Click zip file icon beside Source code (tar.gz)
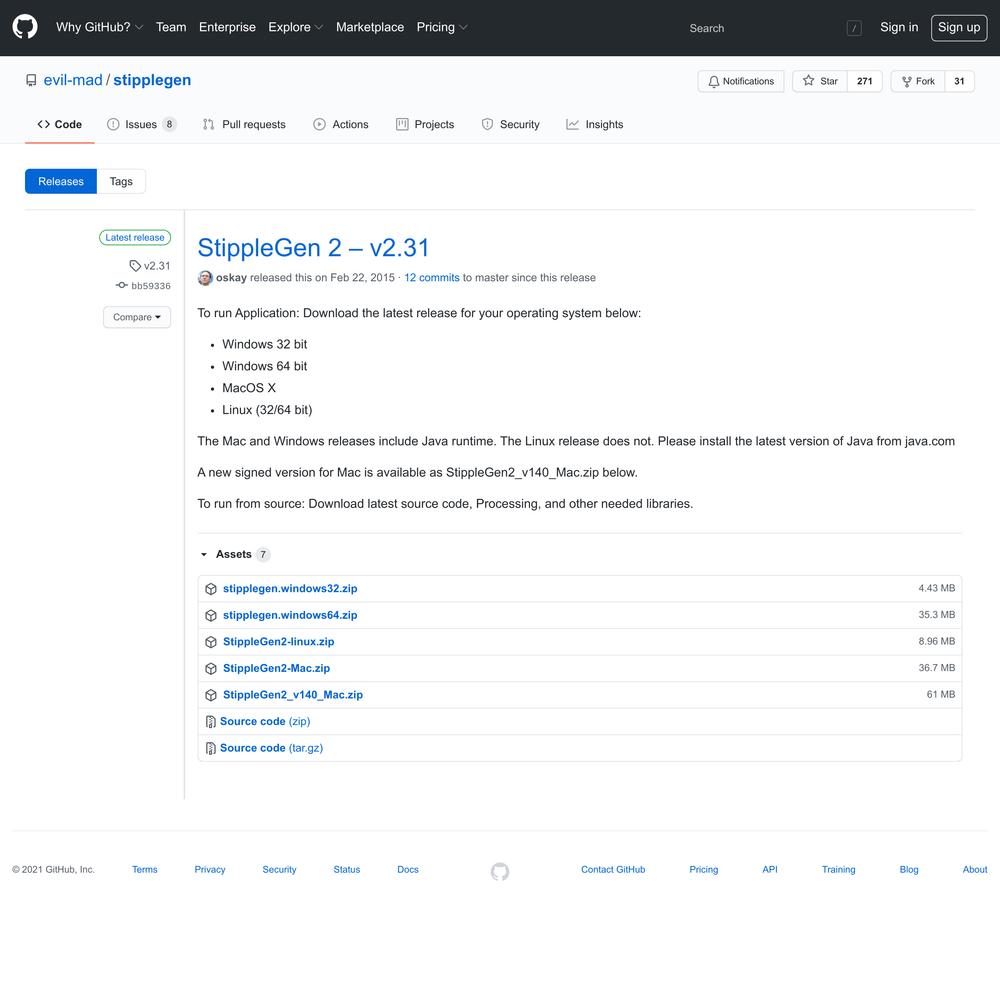Viewport: 1000px width, 1000px height. click(x=210, y=748)
